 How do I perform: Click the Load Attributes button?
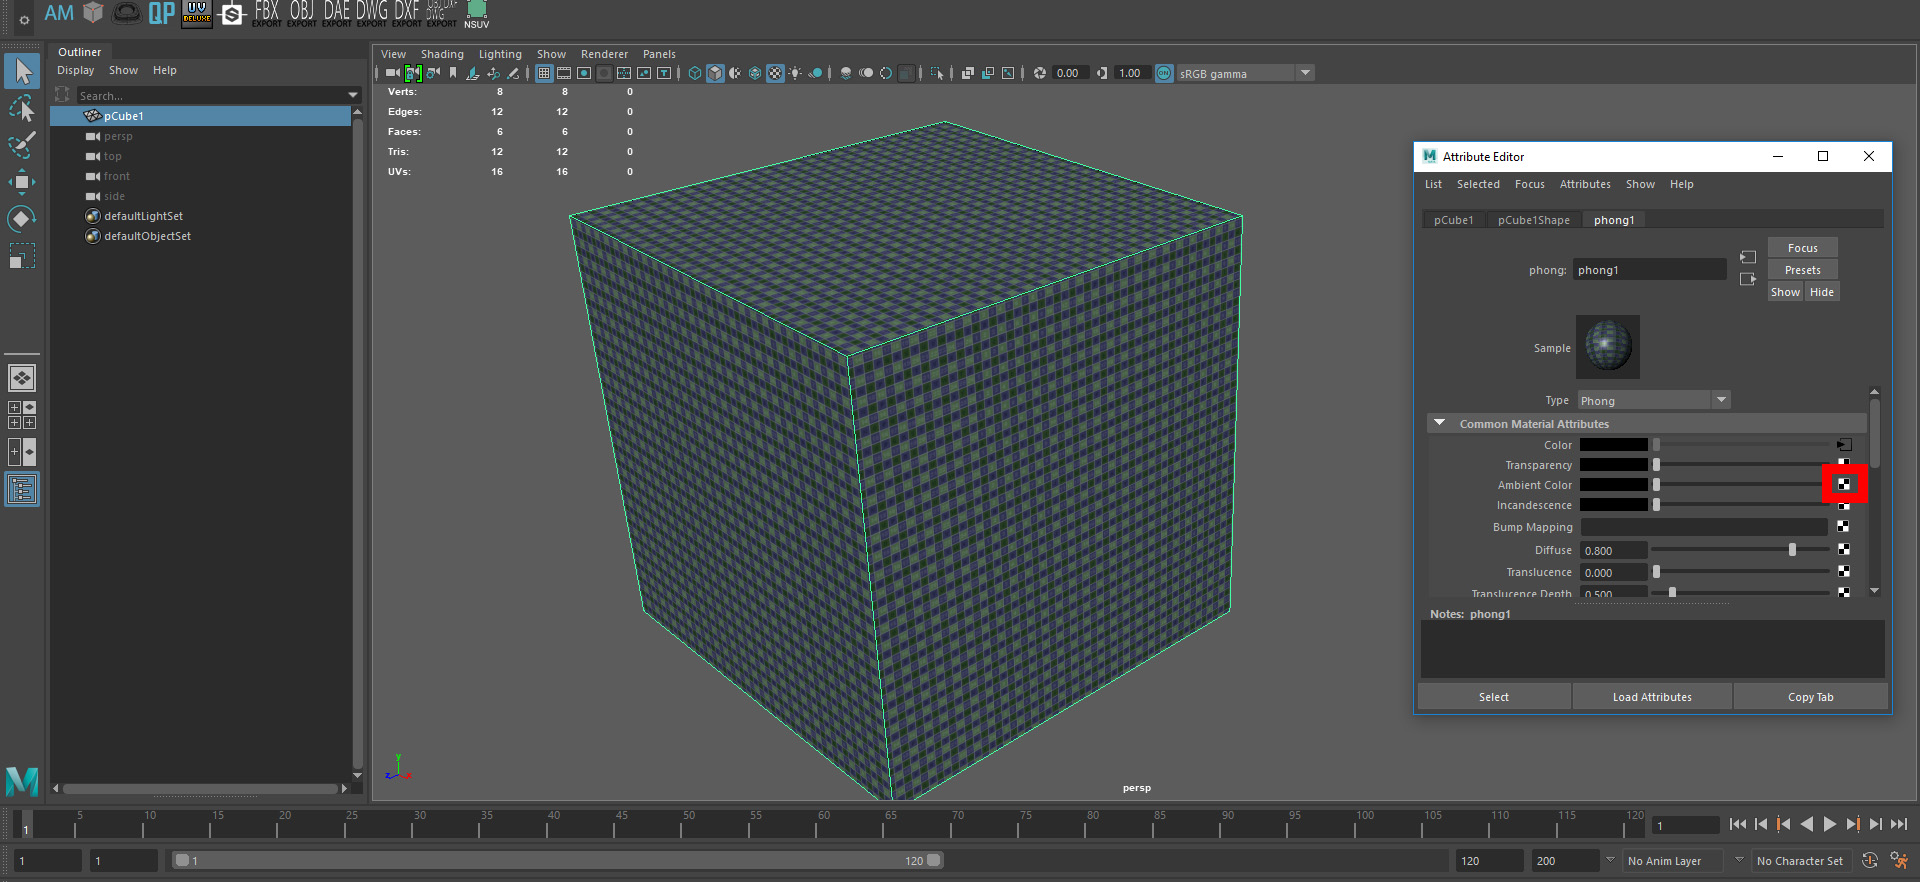(x=1652, y=697)
